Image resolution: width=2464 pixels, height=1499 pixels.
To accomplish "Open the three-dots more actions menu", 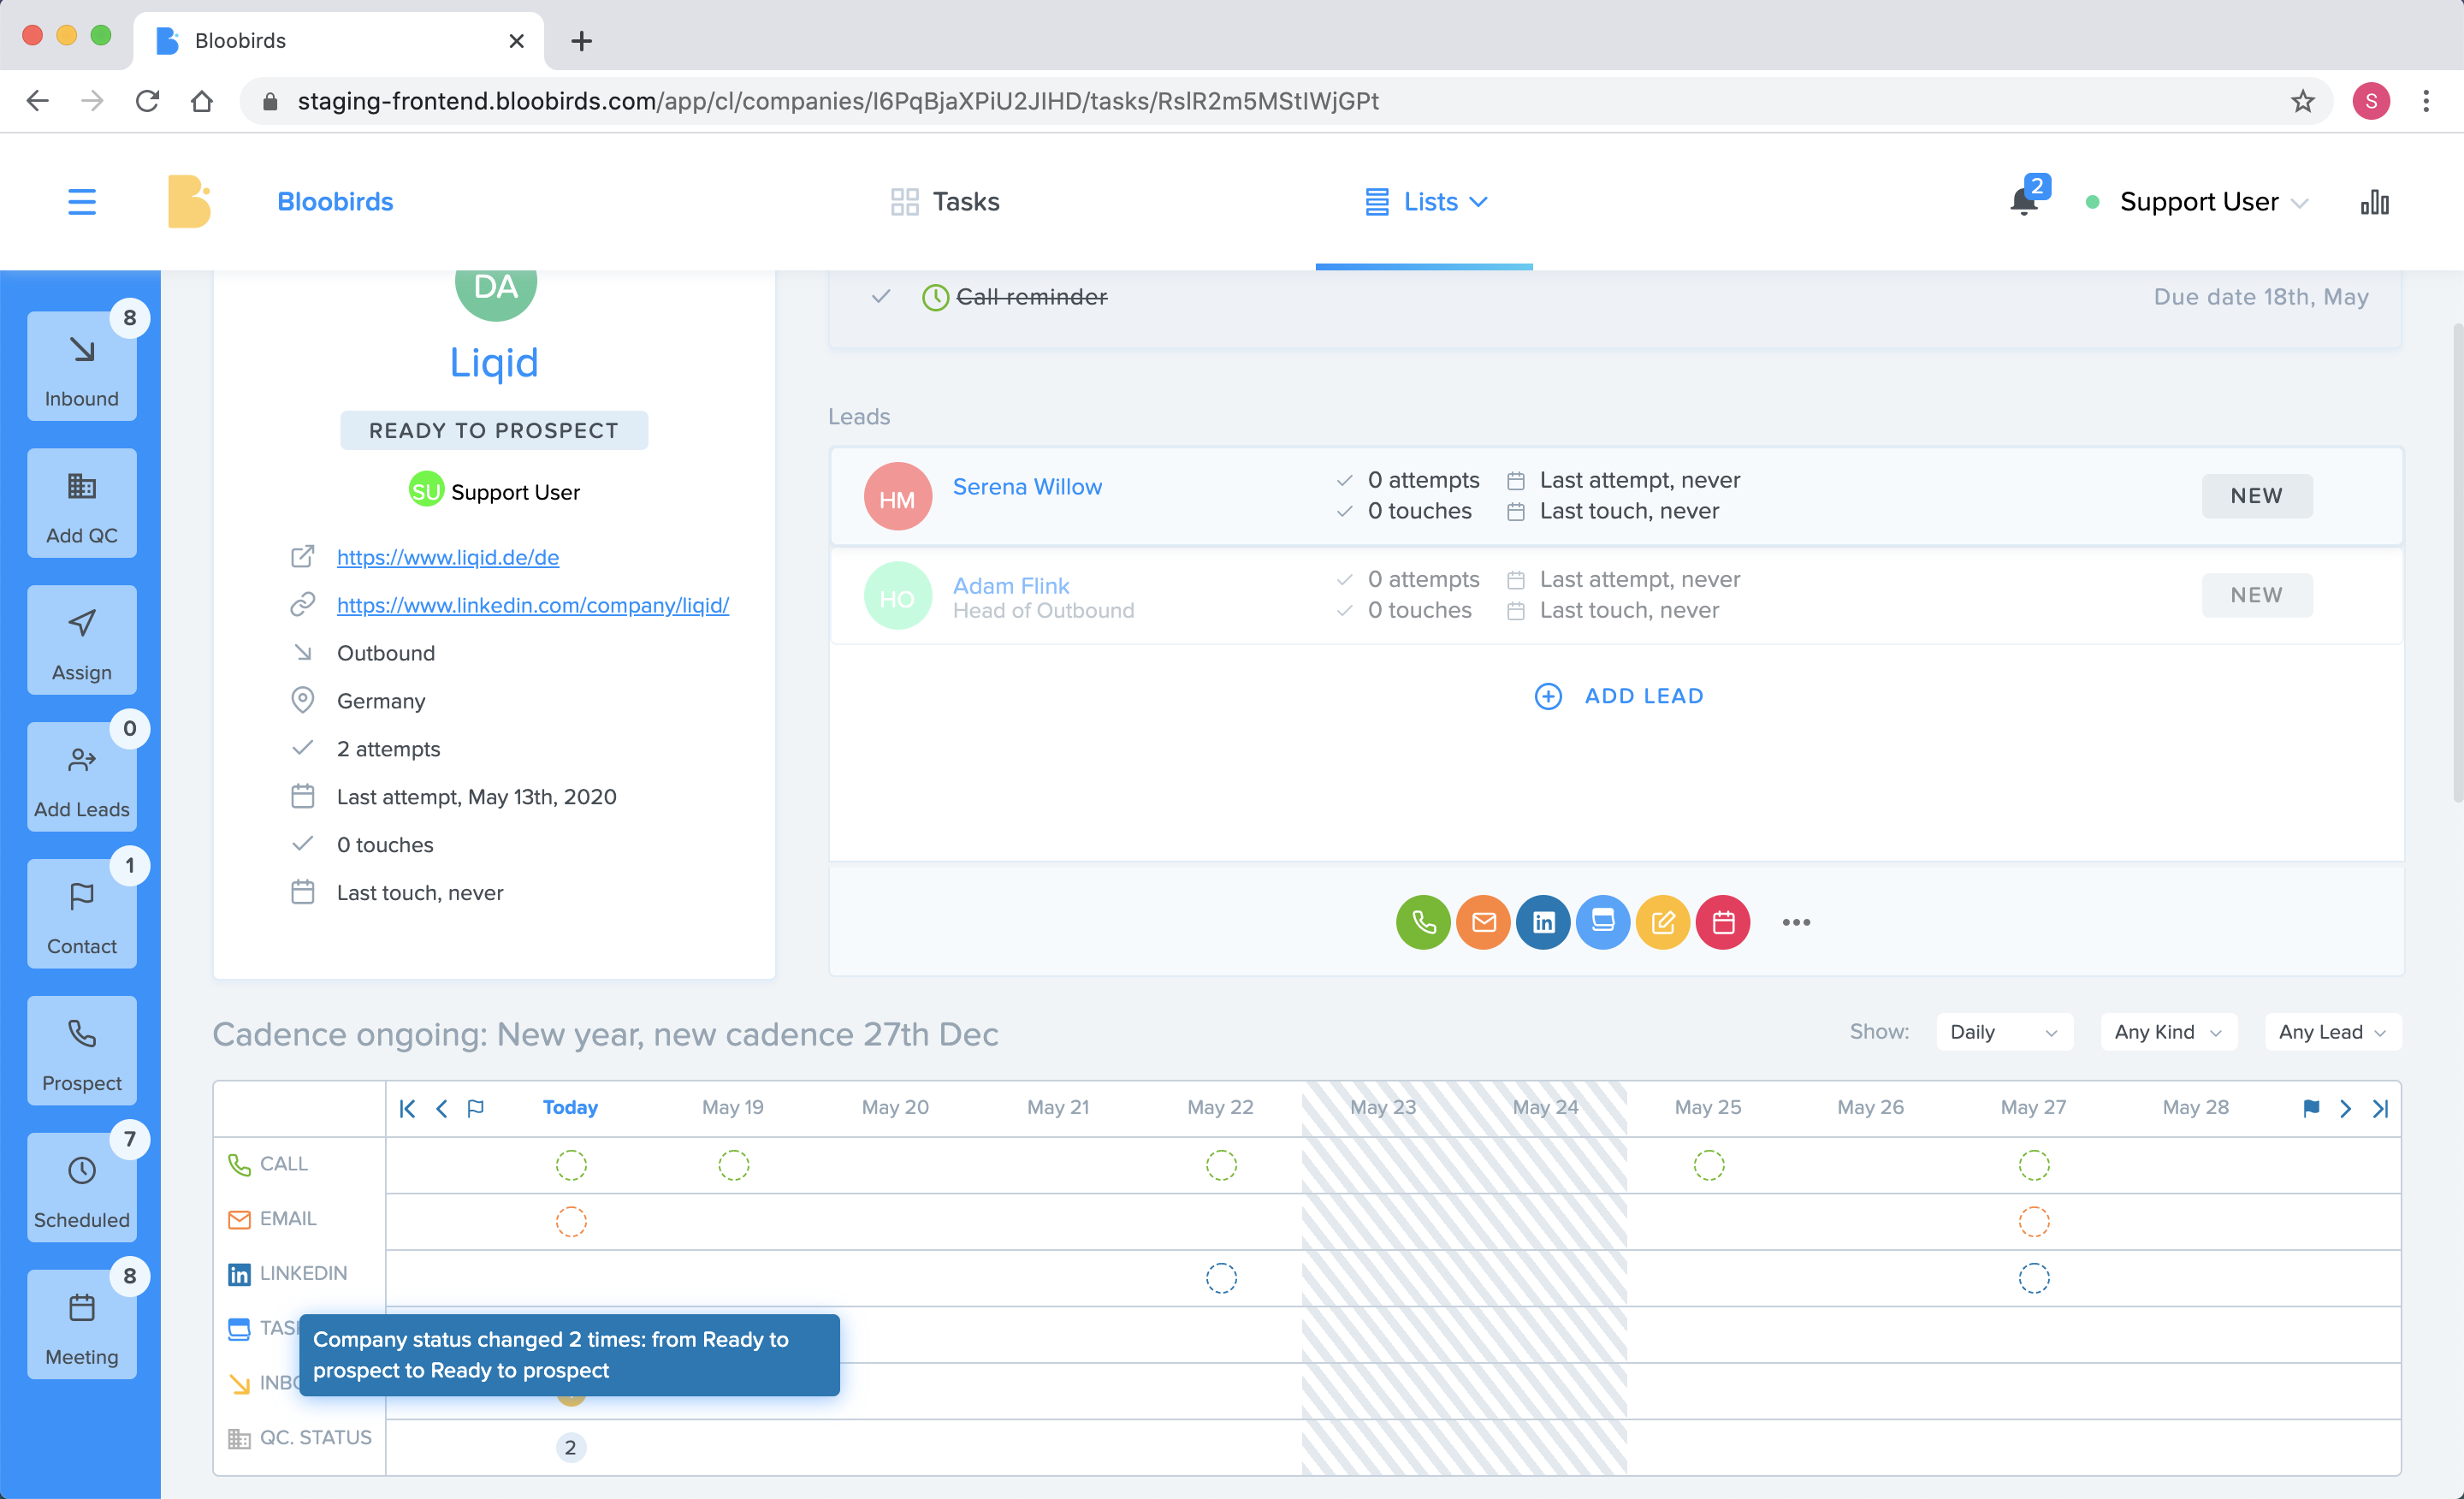I will 1796,922.
